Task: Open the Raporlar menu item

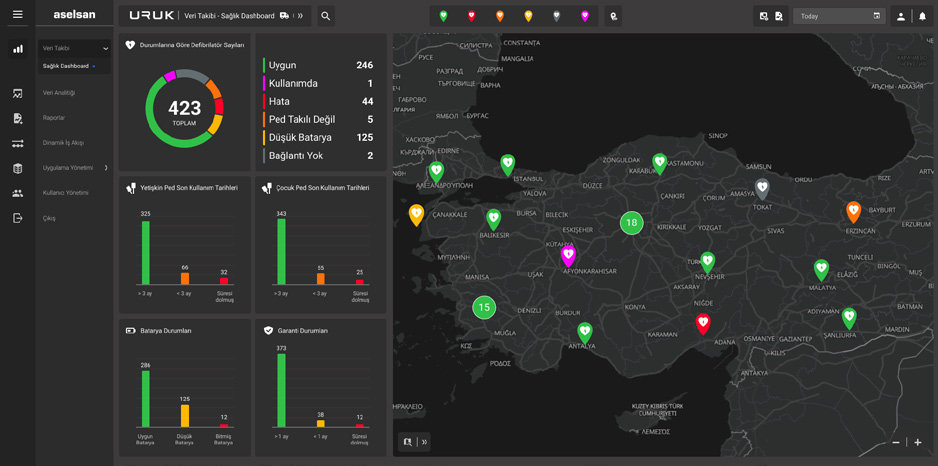Action: click(54, 118)
